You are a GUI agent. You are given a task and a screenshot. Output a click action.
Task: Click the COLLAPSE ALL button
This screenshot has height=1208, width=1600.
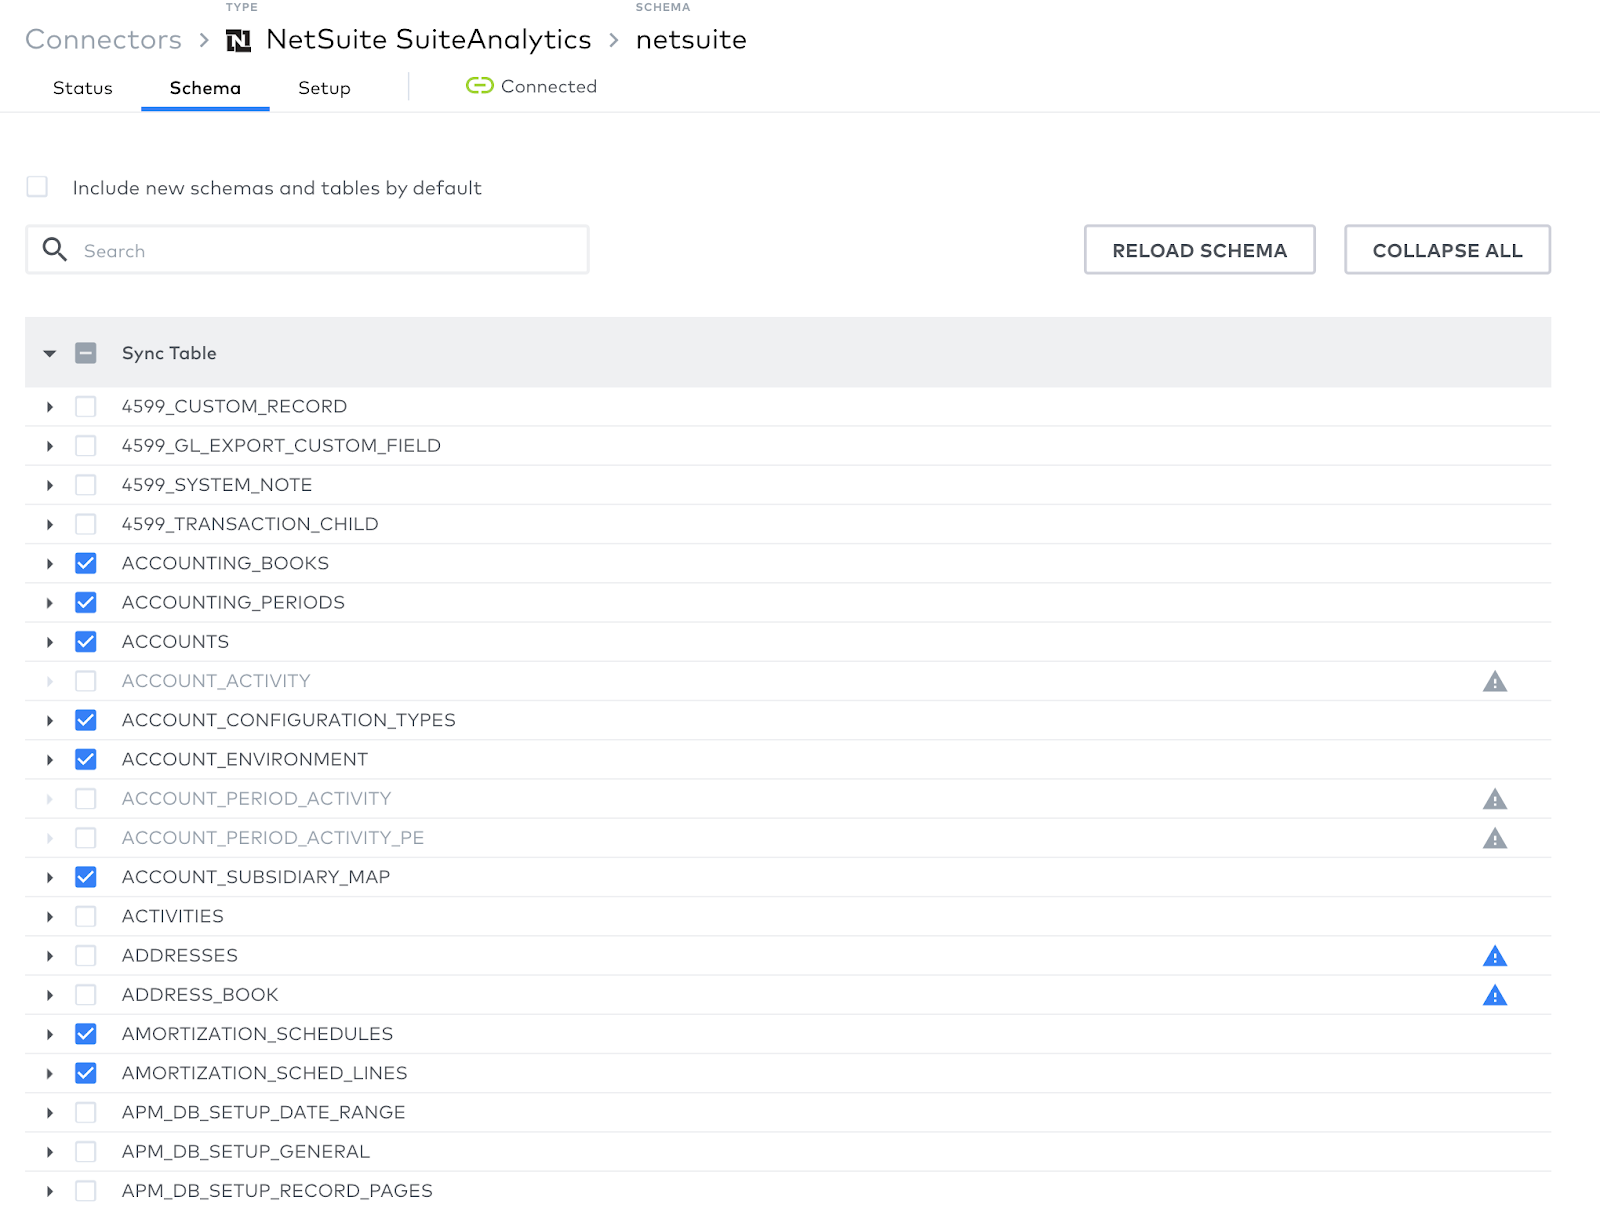pos(1447,249)
